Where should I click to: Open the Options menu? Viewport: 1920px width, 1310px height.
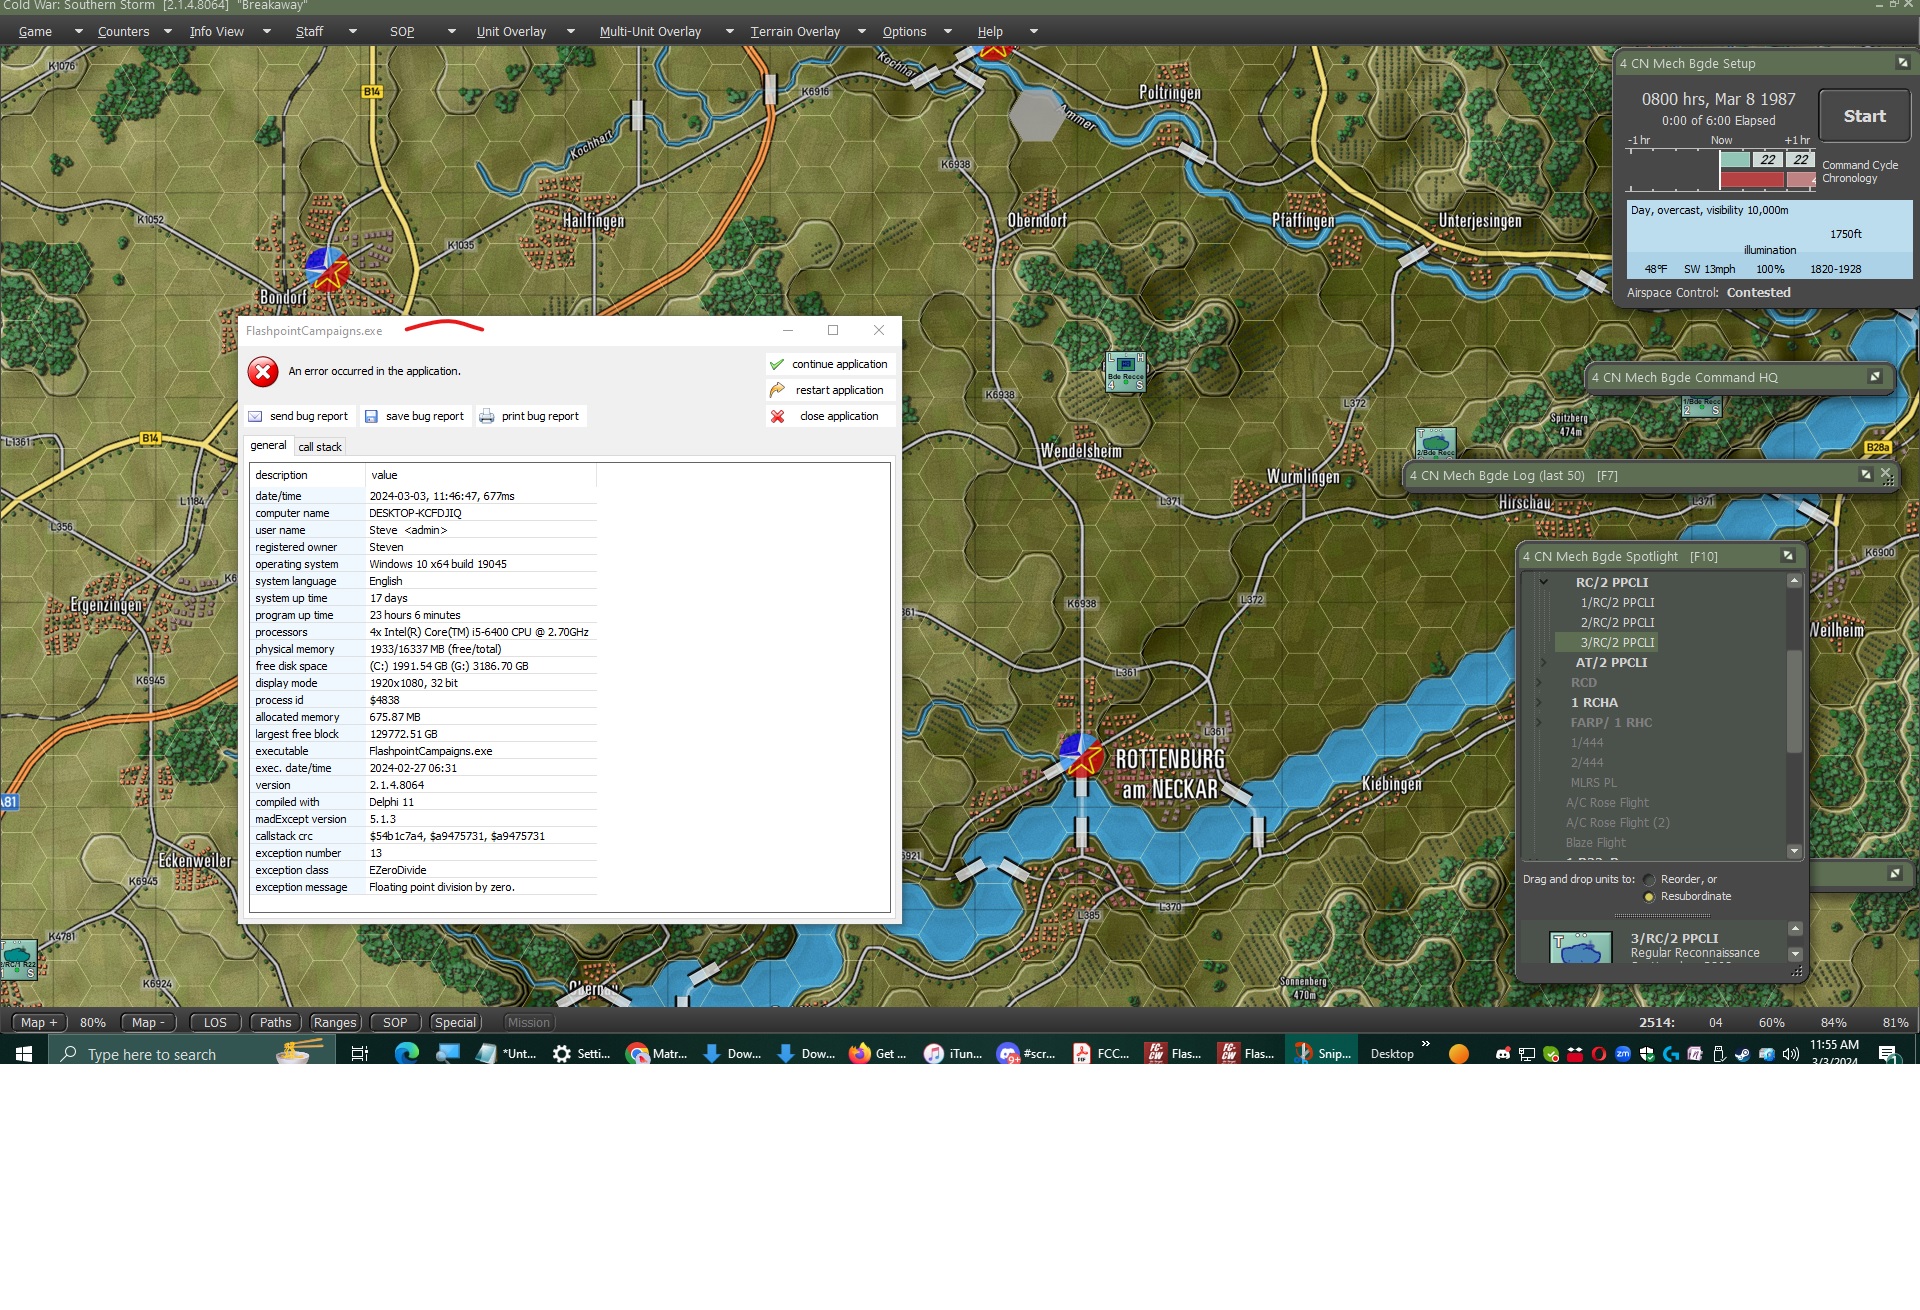[904, 32]
